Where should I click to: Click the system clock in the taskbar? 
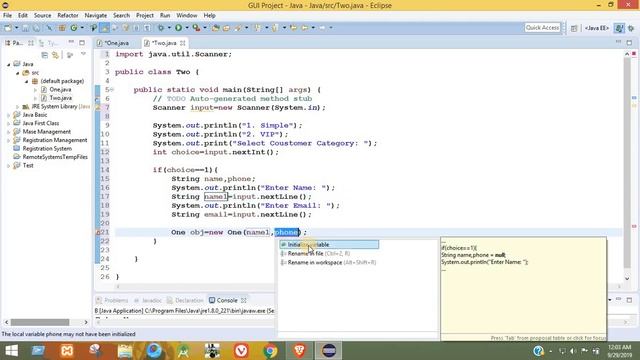(x=620, y=351)
